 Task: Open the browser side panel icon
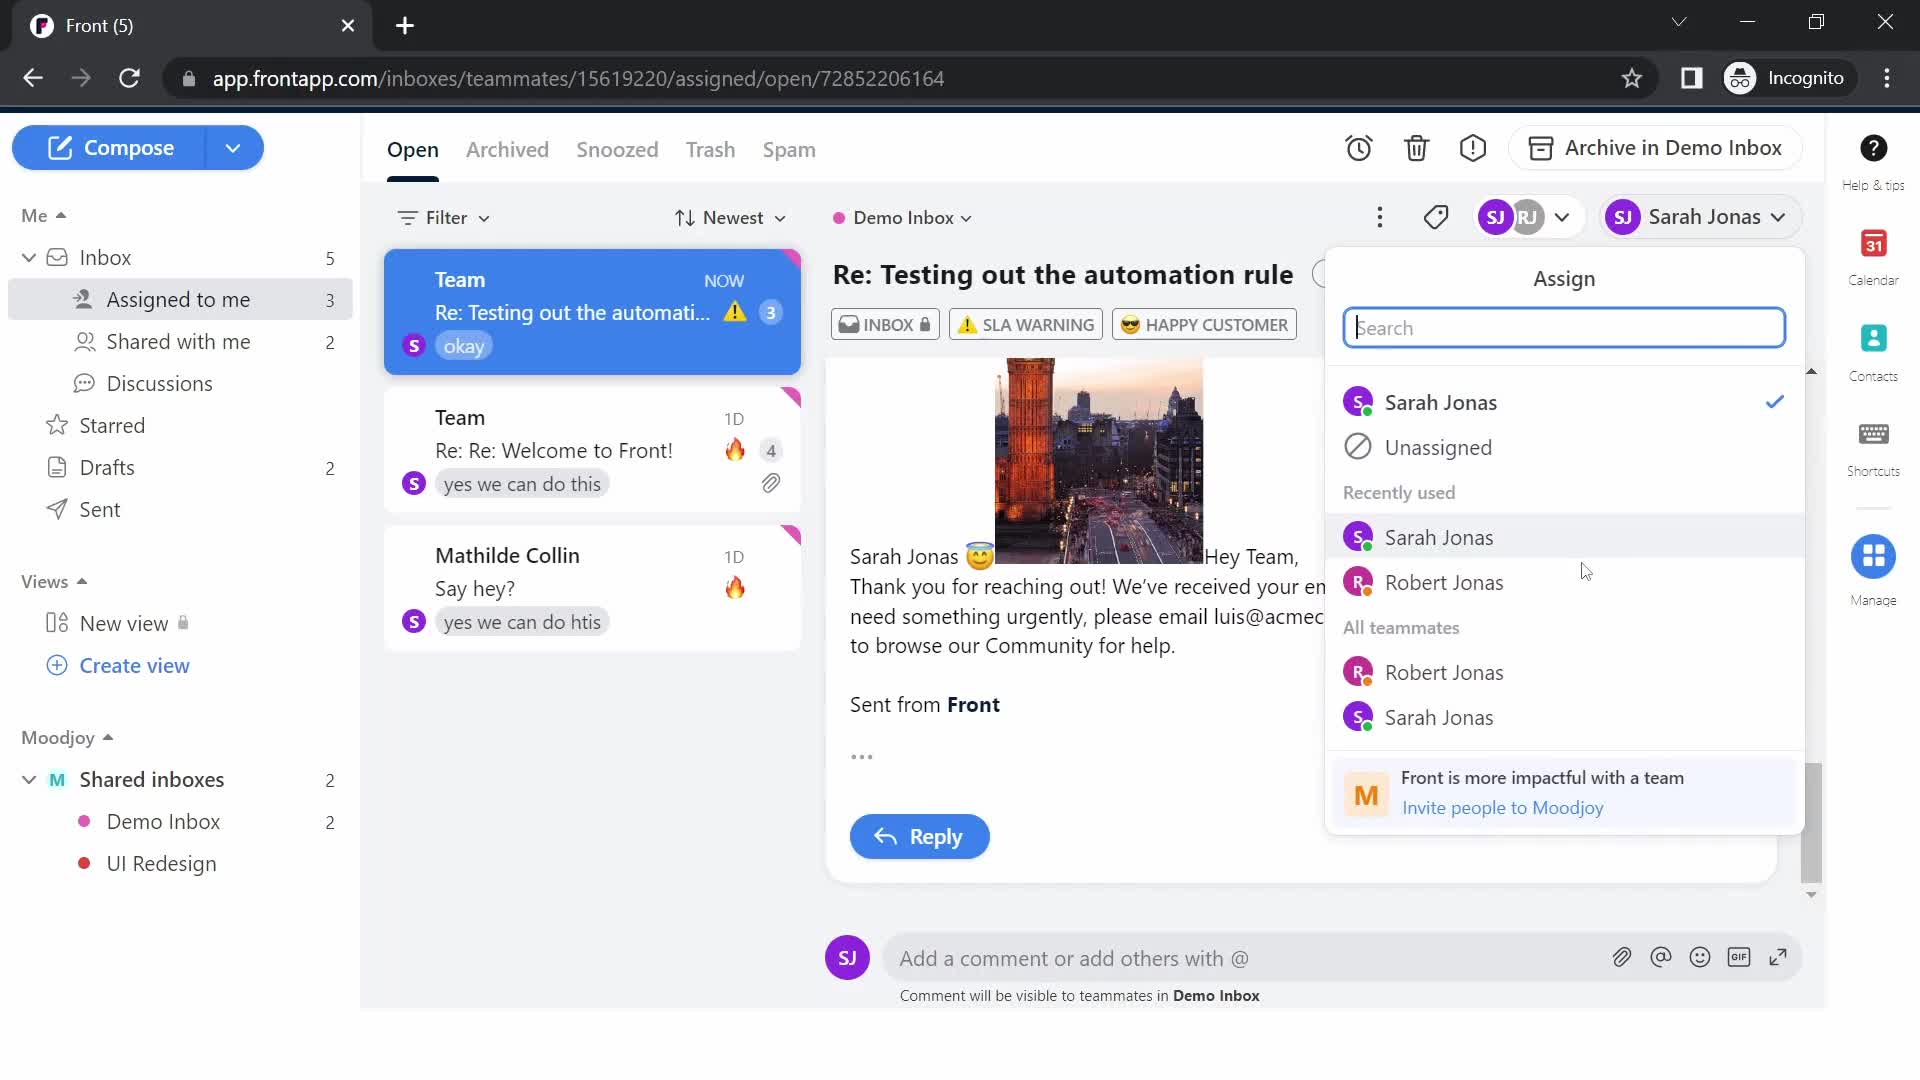(1691, 78)
